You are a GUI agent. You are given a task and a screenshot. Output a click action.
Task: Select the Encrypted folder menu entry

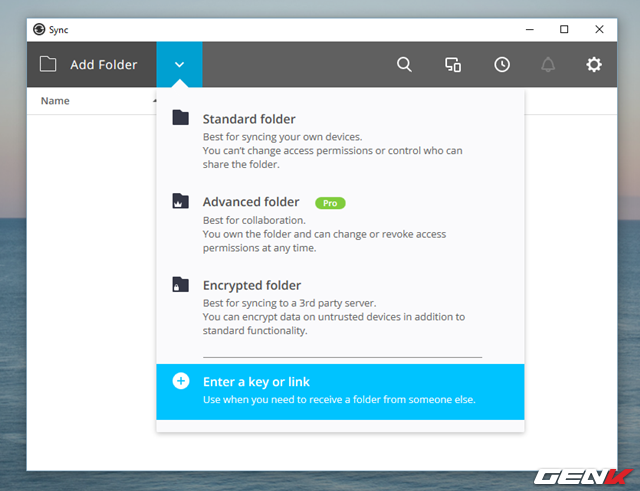(251, 285)
